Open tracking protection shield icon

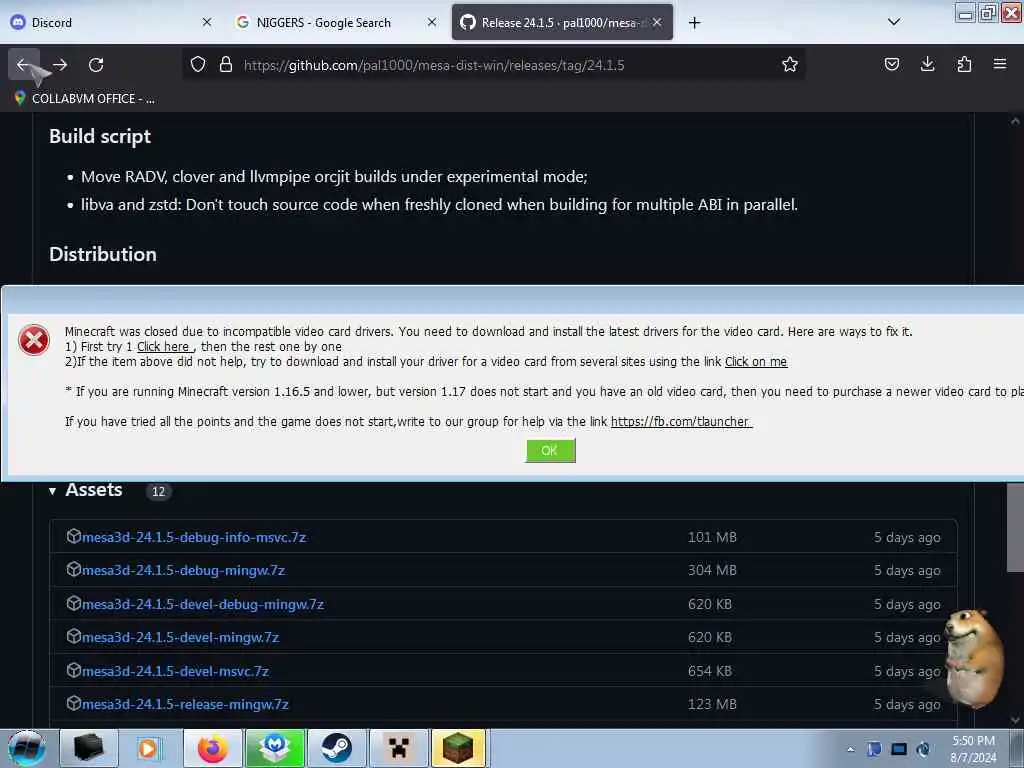(198, 65)
